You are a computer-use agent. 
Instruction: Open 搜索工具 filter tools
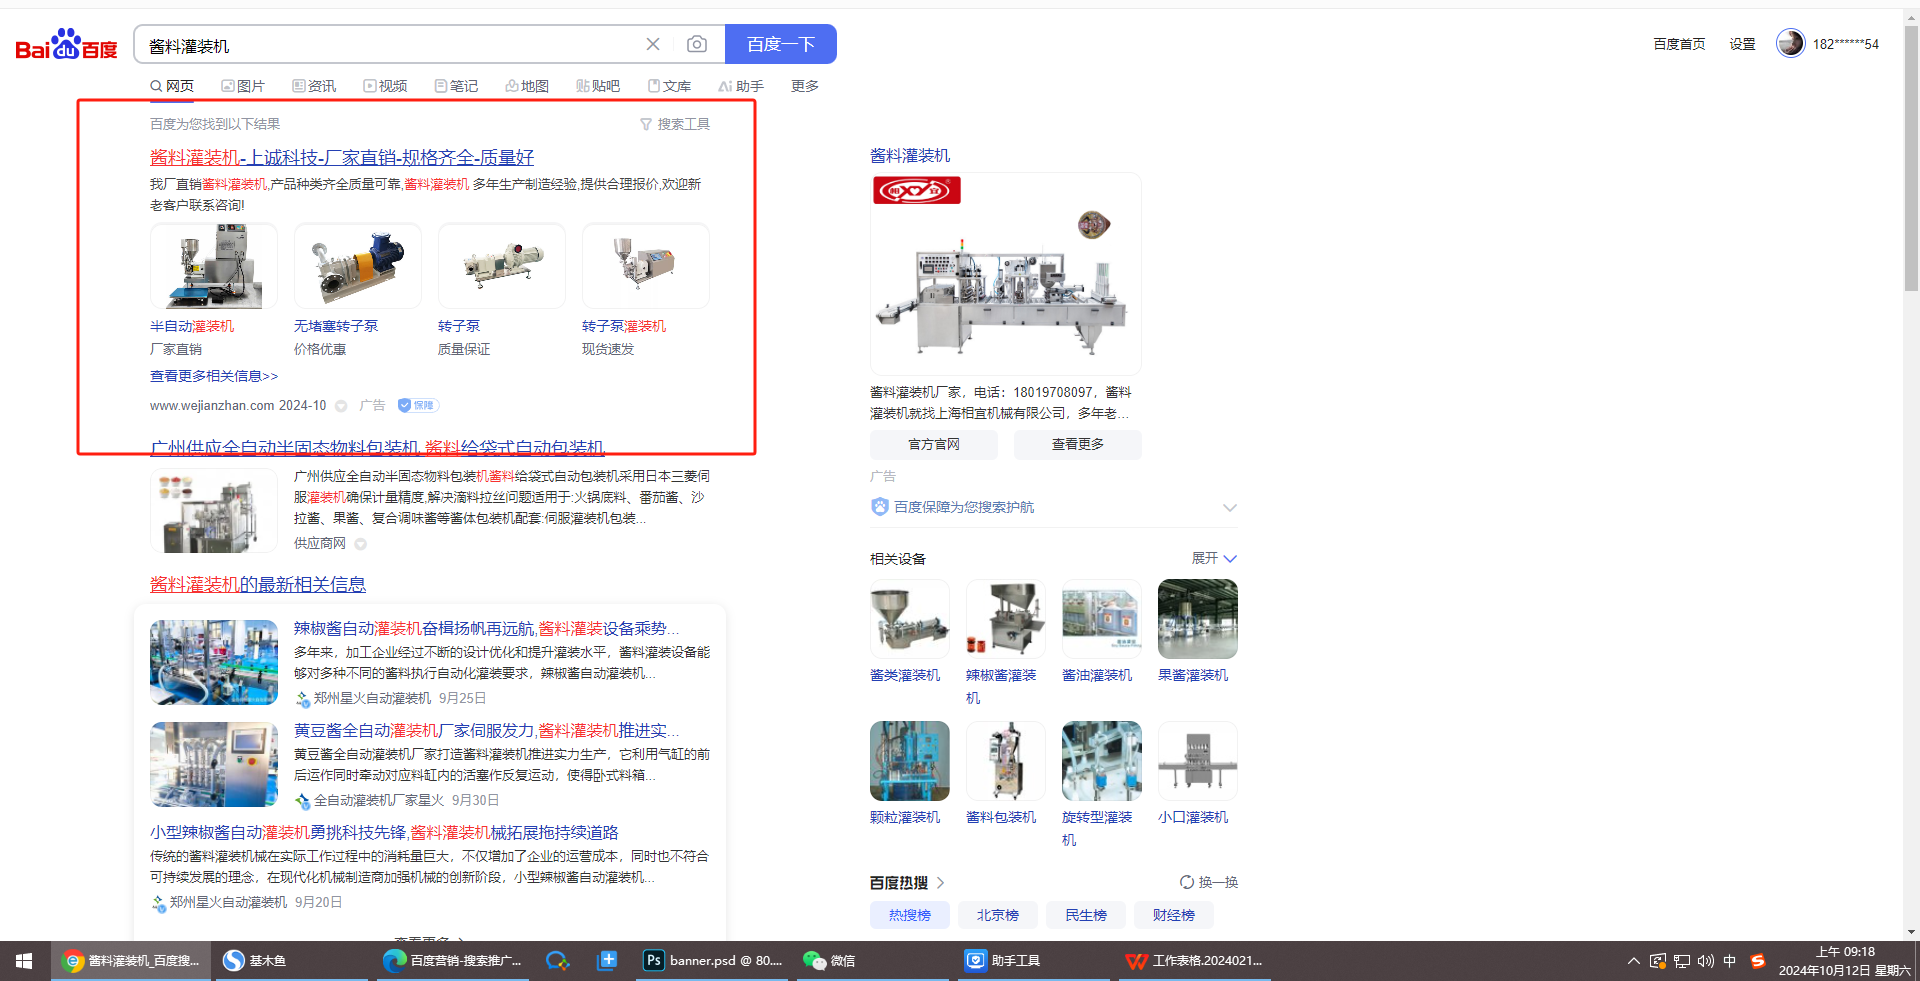(x=675, y=124)
